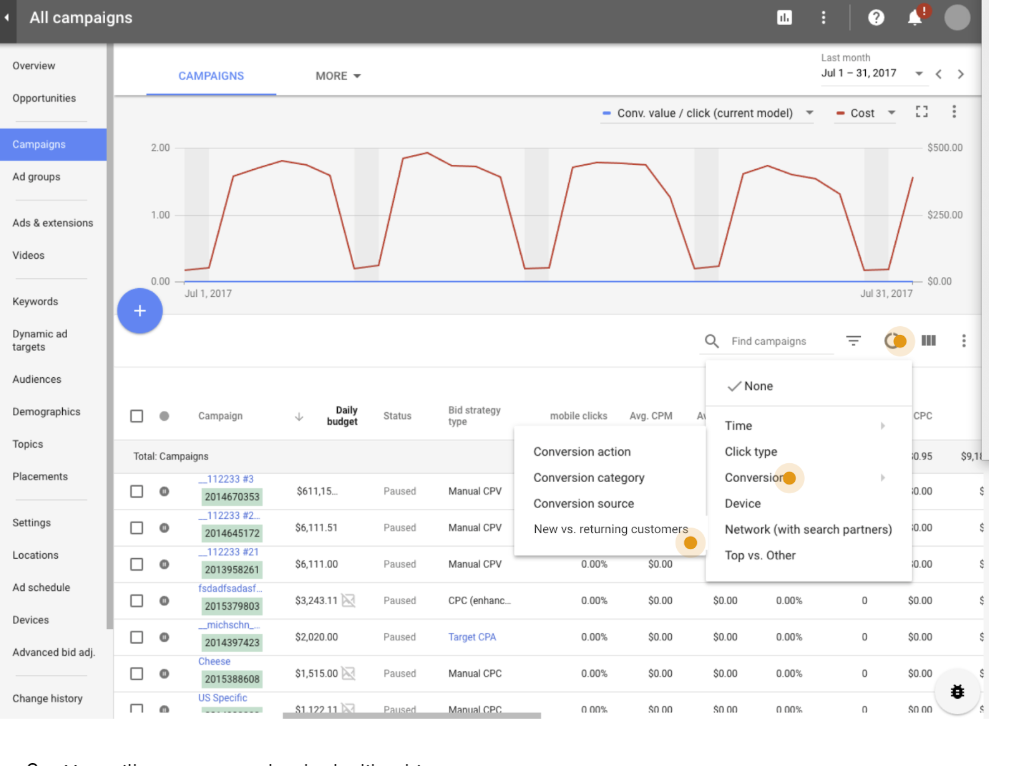Open Keywords in the sidebar
The height and width of the screenshot is (766, 1014).
[x=35, y=301]
